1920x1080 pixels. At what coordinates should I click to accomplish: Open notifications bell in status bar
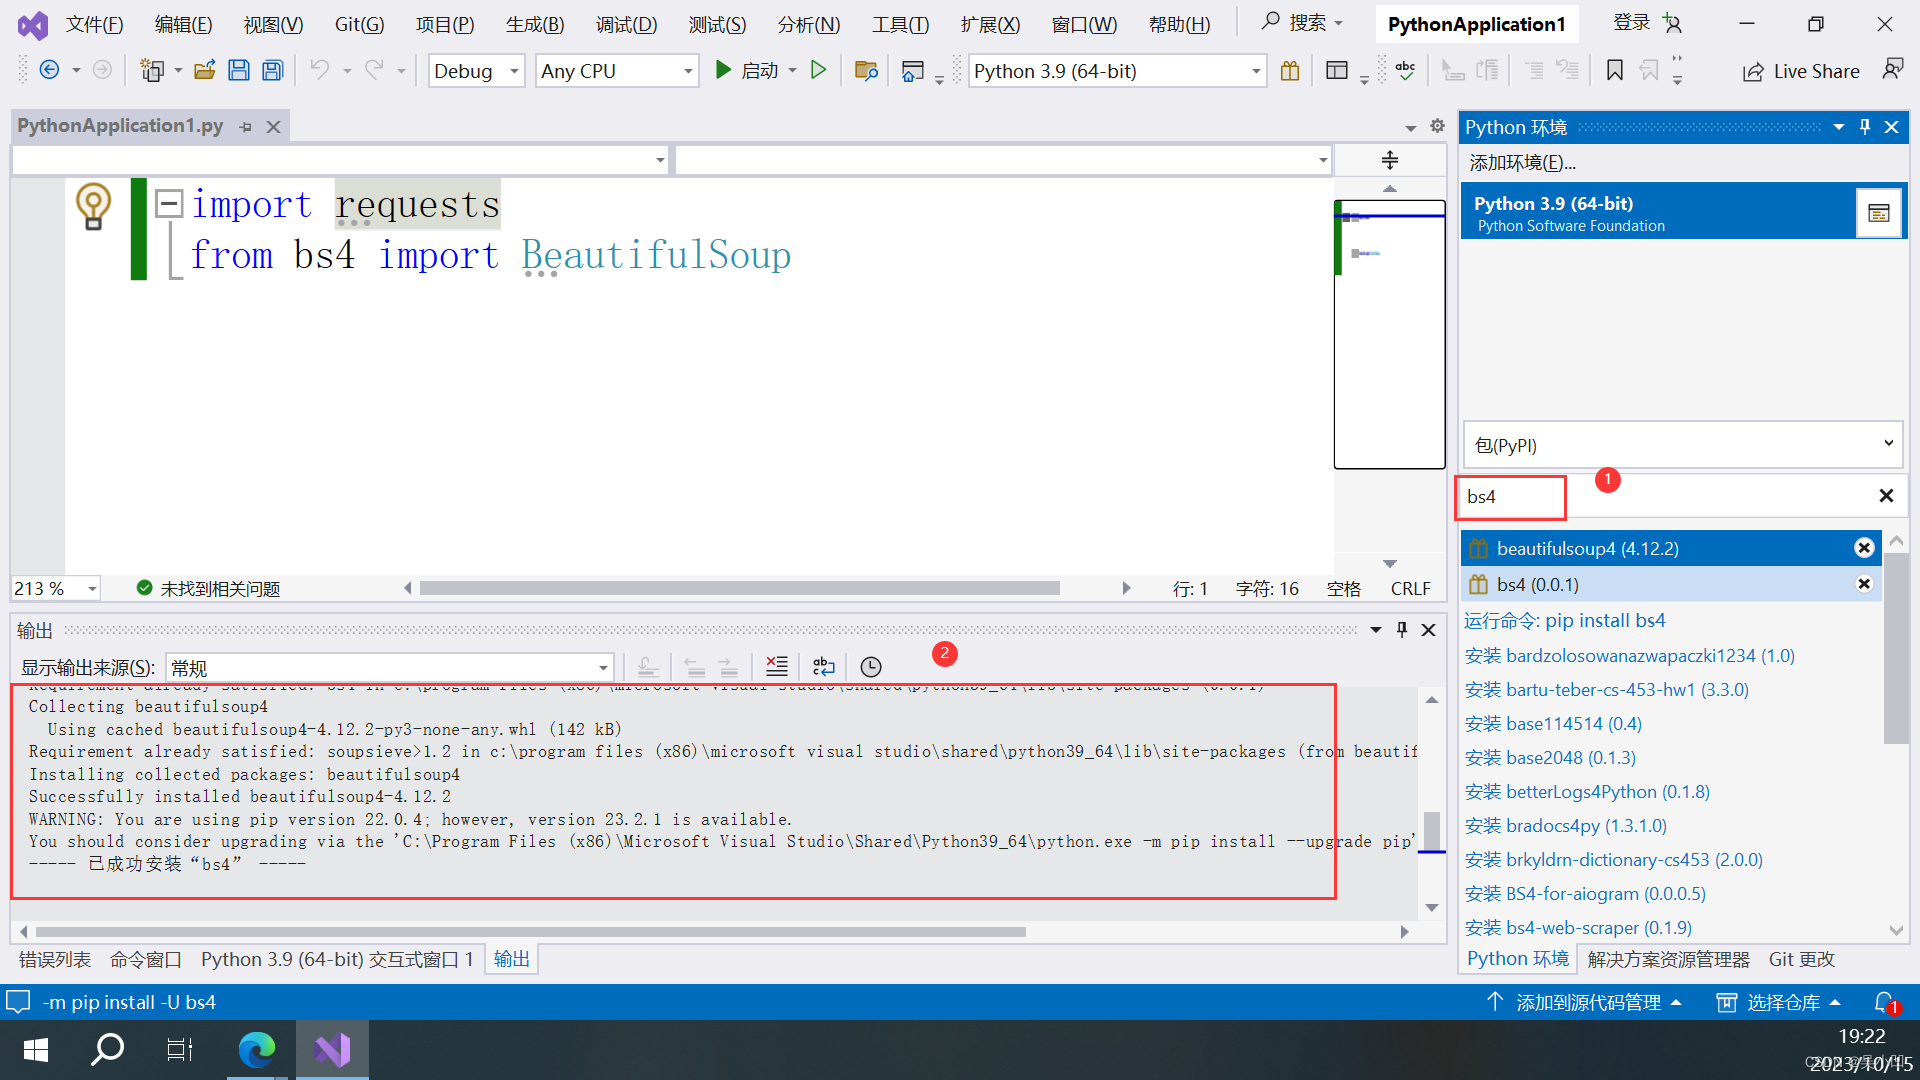(1884, 1002)
